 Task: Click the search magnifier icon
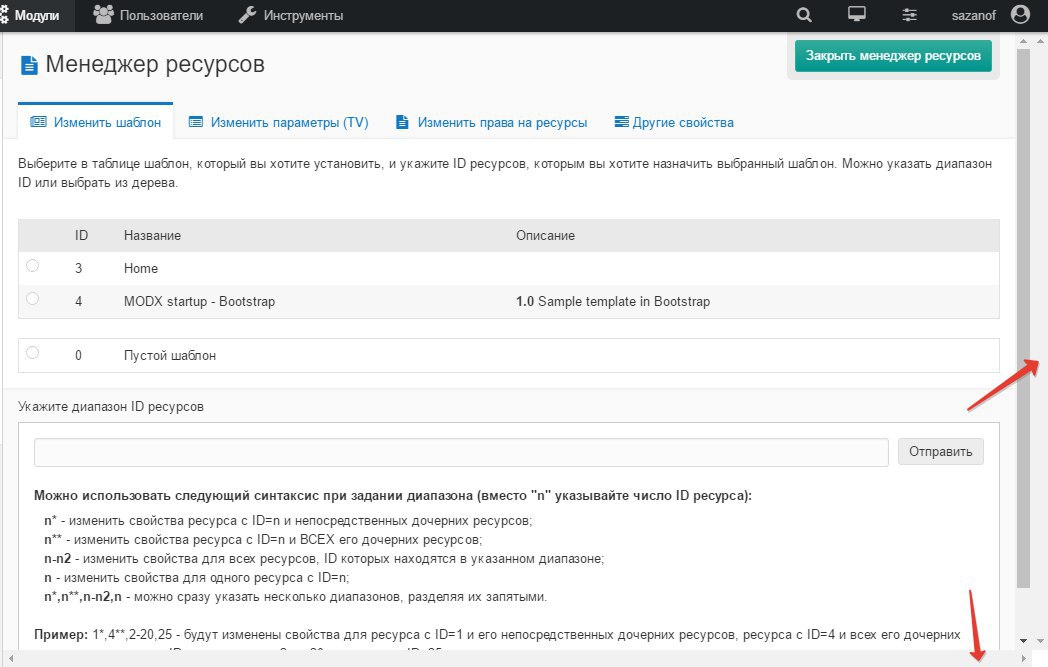tap(804, 15)
